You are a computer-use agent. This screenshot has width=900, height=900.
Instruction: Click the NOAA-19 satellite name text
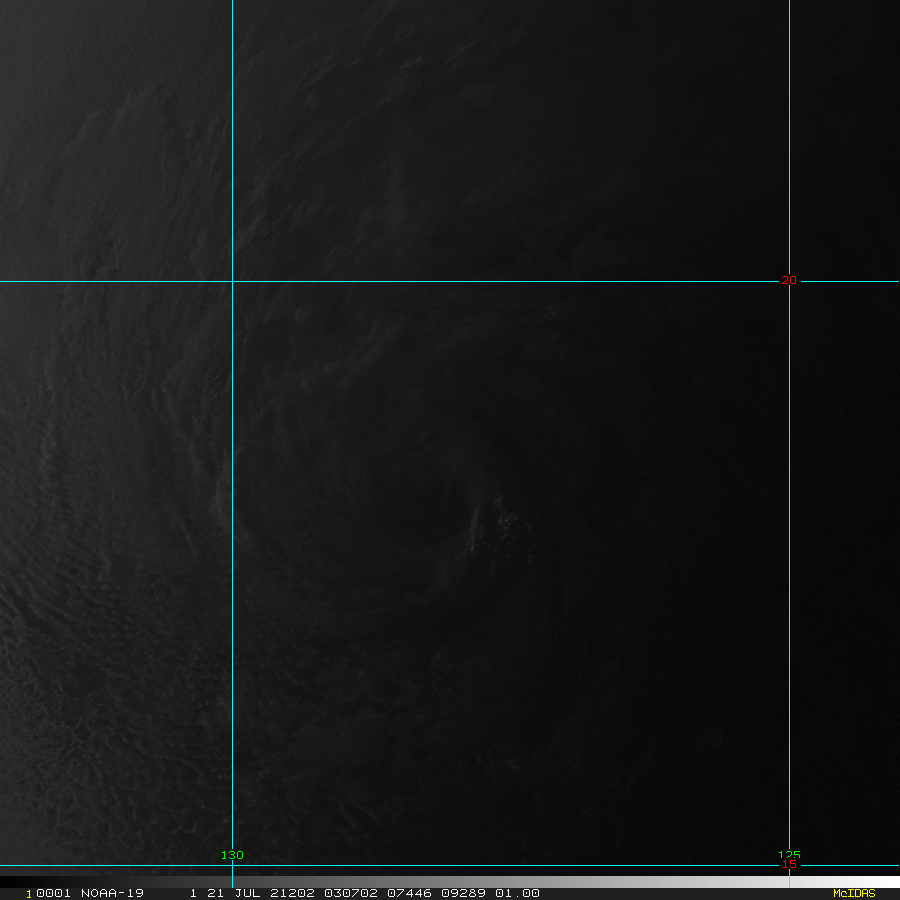click(x=112, y=893)
